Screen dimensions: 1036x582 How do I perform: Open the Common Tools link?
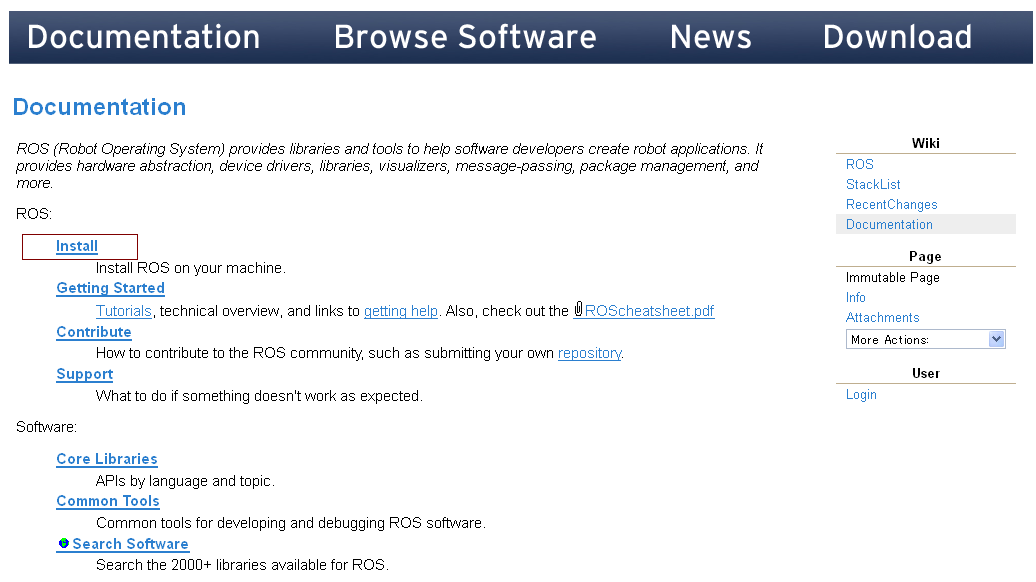click(x=108, y=501)
